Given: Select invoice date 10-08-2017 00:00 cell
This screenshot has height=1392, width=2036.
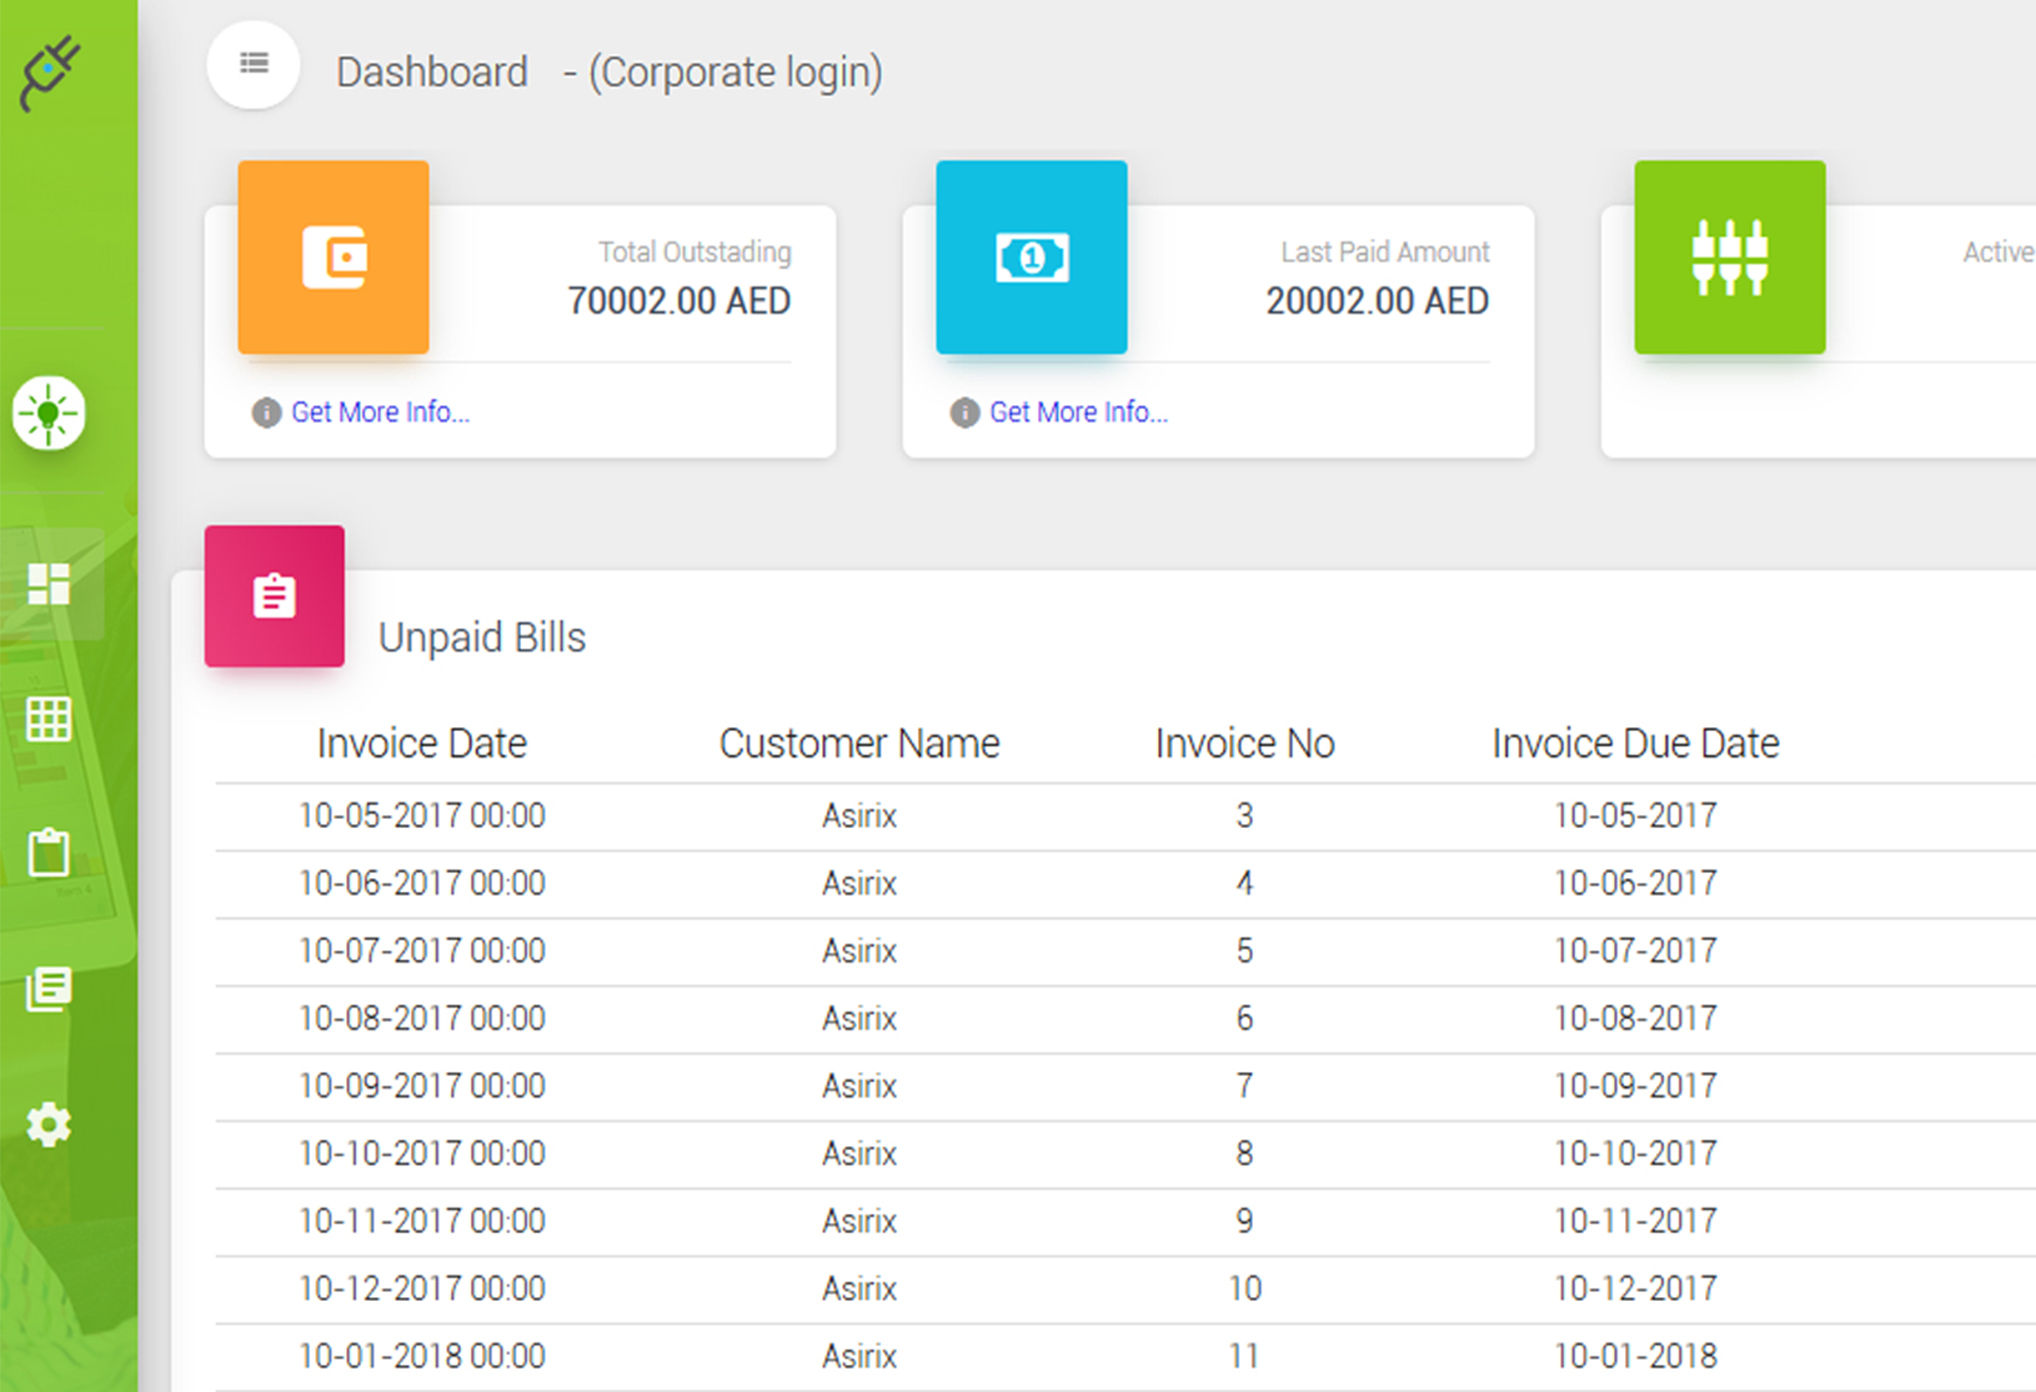Looking at the screenshot, I should point(422,1018).
